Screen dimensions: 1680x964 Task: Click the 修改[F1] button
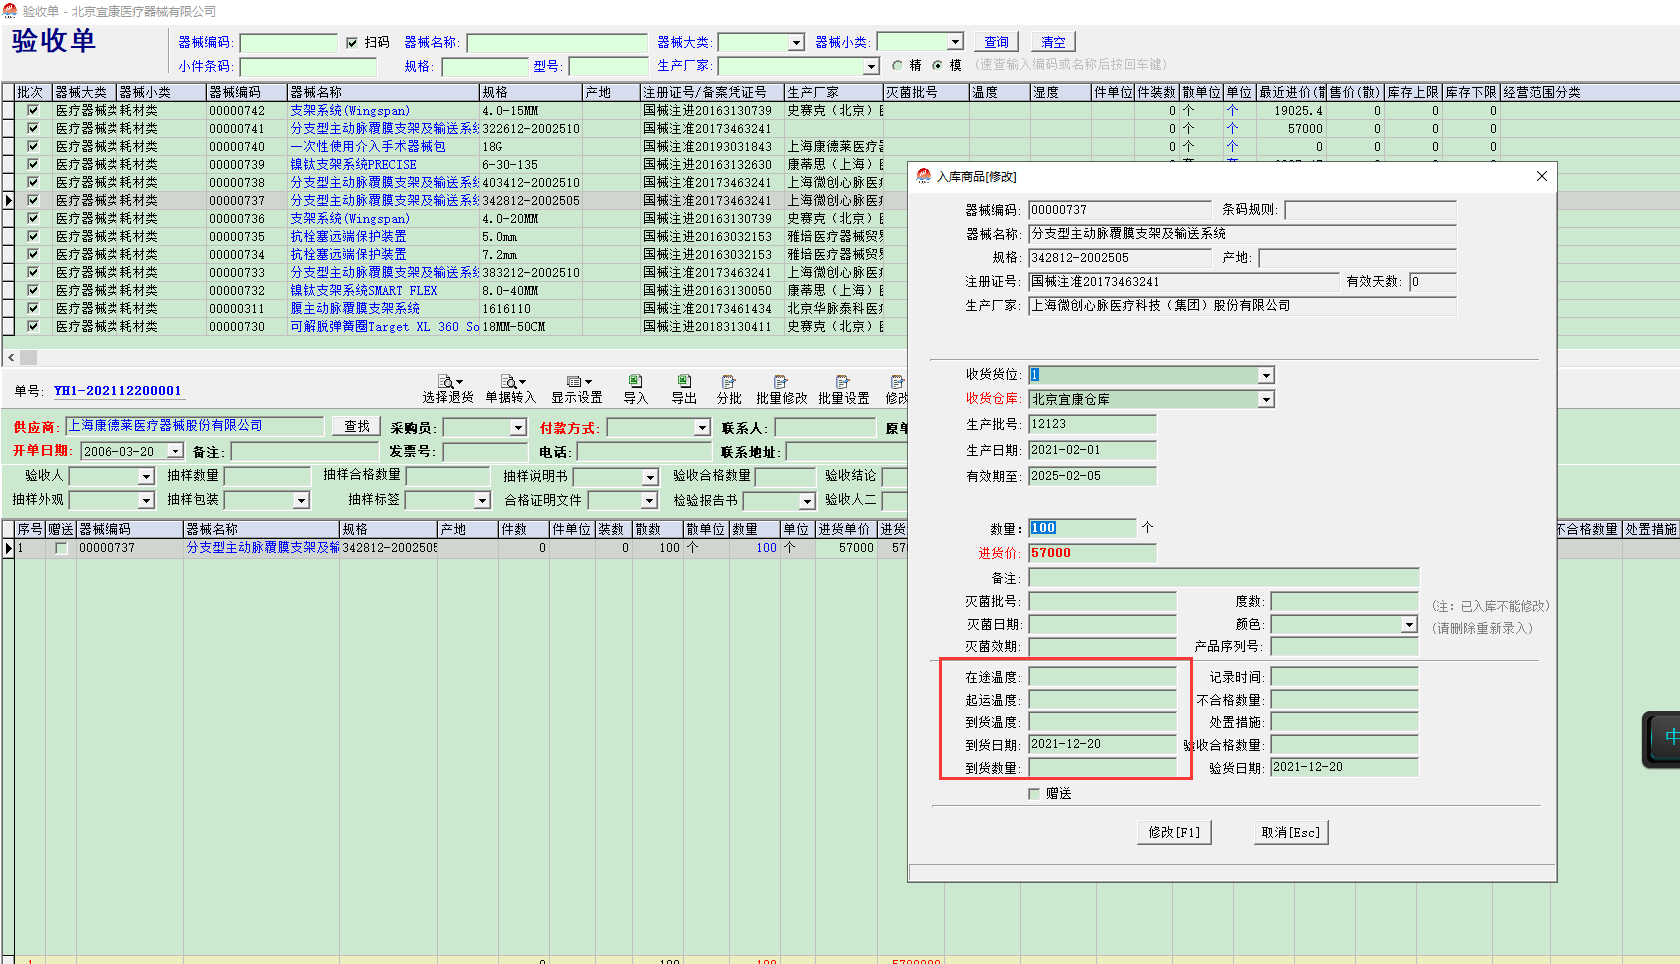[x=1174, y=832]
